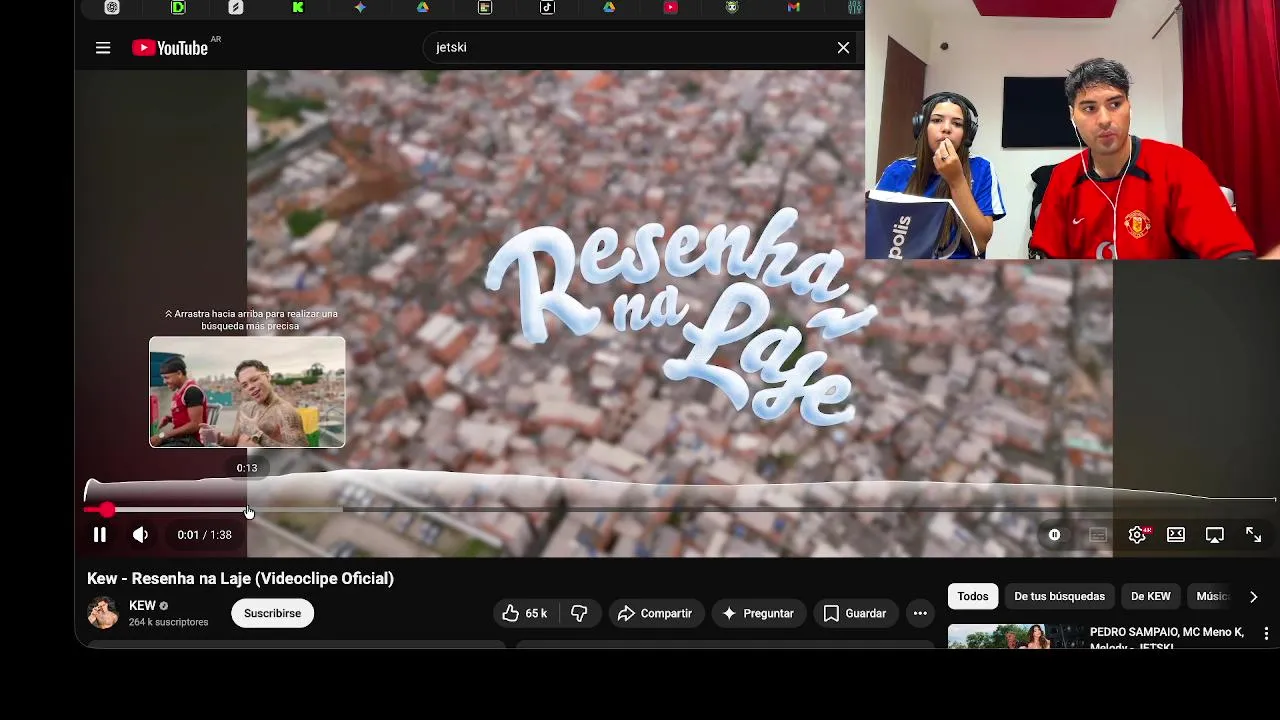
Task: Open the first Google Drive bookmark
Action: pyautogui.click(x=423, y=7)
